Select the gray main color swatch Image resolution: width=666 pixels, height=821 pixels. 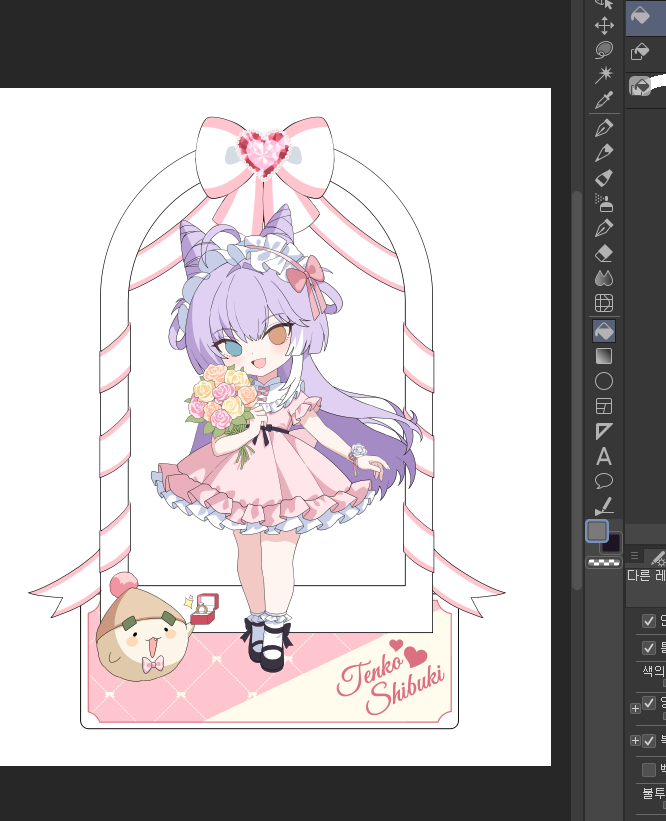597,531
